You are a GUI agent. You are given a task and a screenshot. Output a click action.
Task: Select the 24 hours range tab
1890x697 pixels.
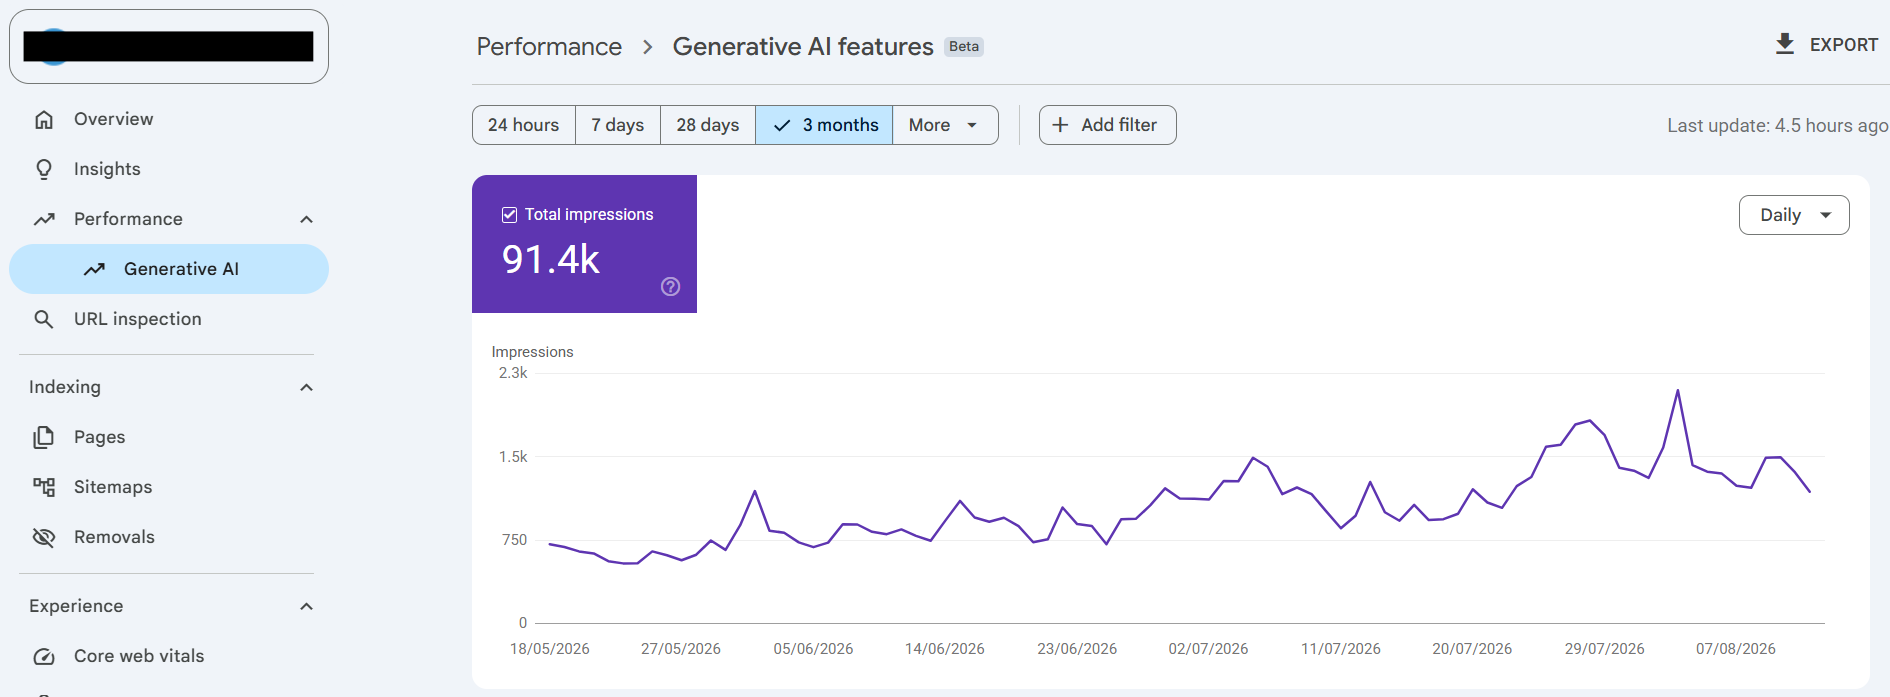[x=524, y=125]
